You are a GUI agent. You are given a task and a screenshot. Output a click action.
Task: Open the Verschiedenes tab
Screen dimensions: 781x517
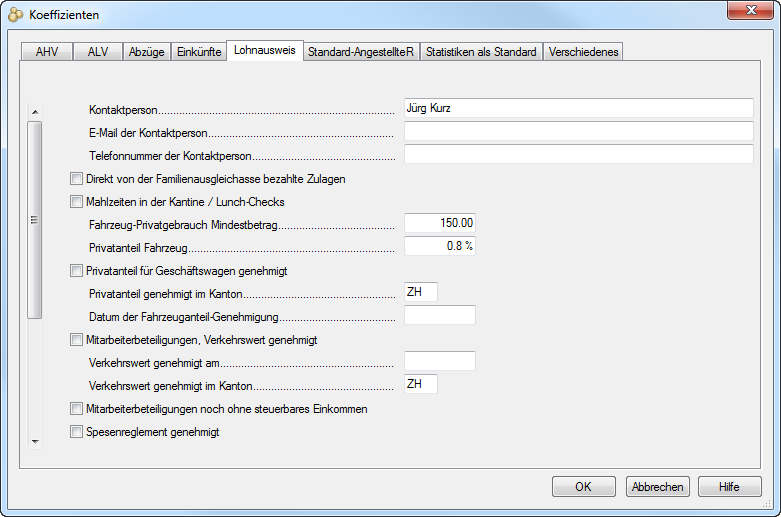[x=583, y=52]
